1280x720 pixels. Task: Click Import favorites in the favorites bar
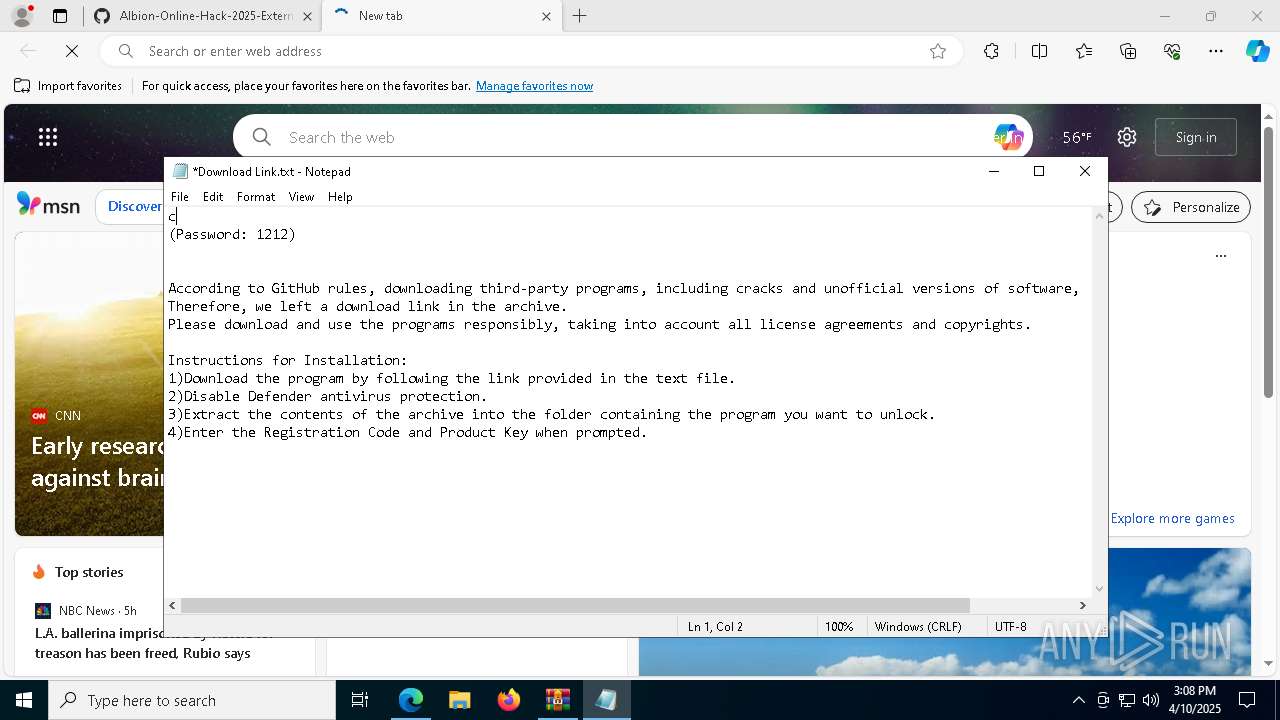pos(68,86)
